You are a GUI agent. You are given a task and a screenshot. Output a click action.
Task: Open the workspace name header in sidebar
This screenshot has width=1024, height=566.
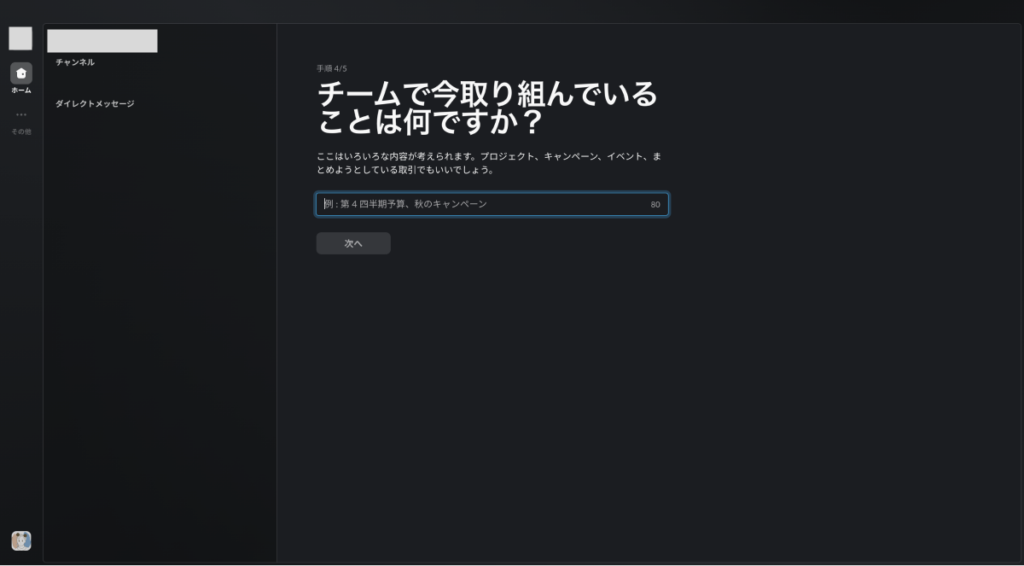pos(102,41)
